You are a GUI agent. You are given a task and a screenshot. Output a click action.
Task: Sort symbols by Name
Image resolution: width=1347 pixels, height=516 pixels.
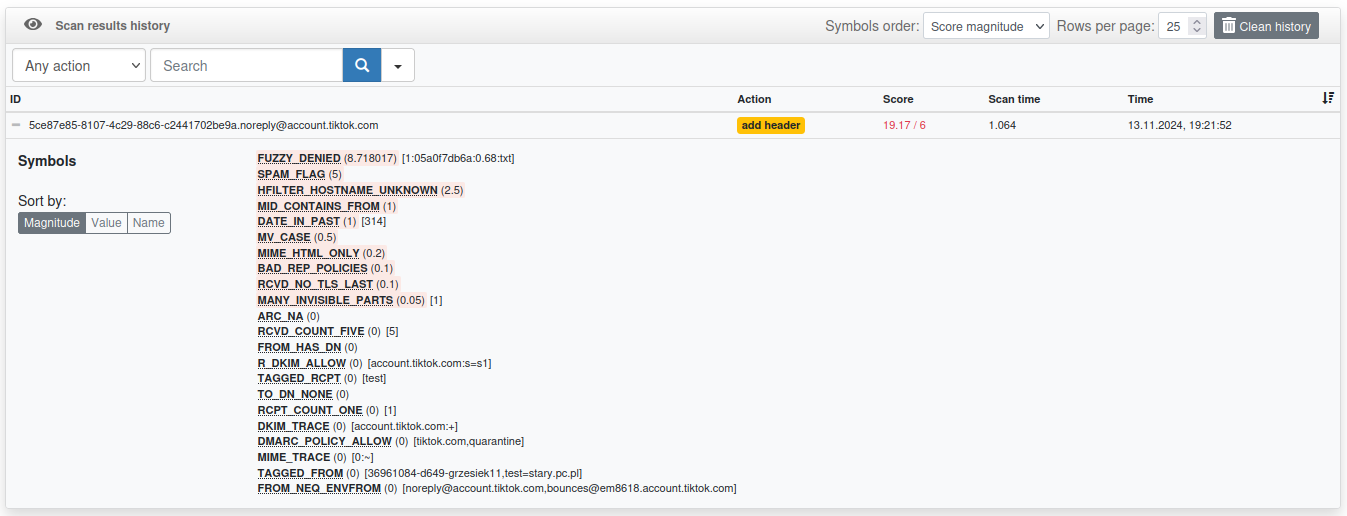148,223
